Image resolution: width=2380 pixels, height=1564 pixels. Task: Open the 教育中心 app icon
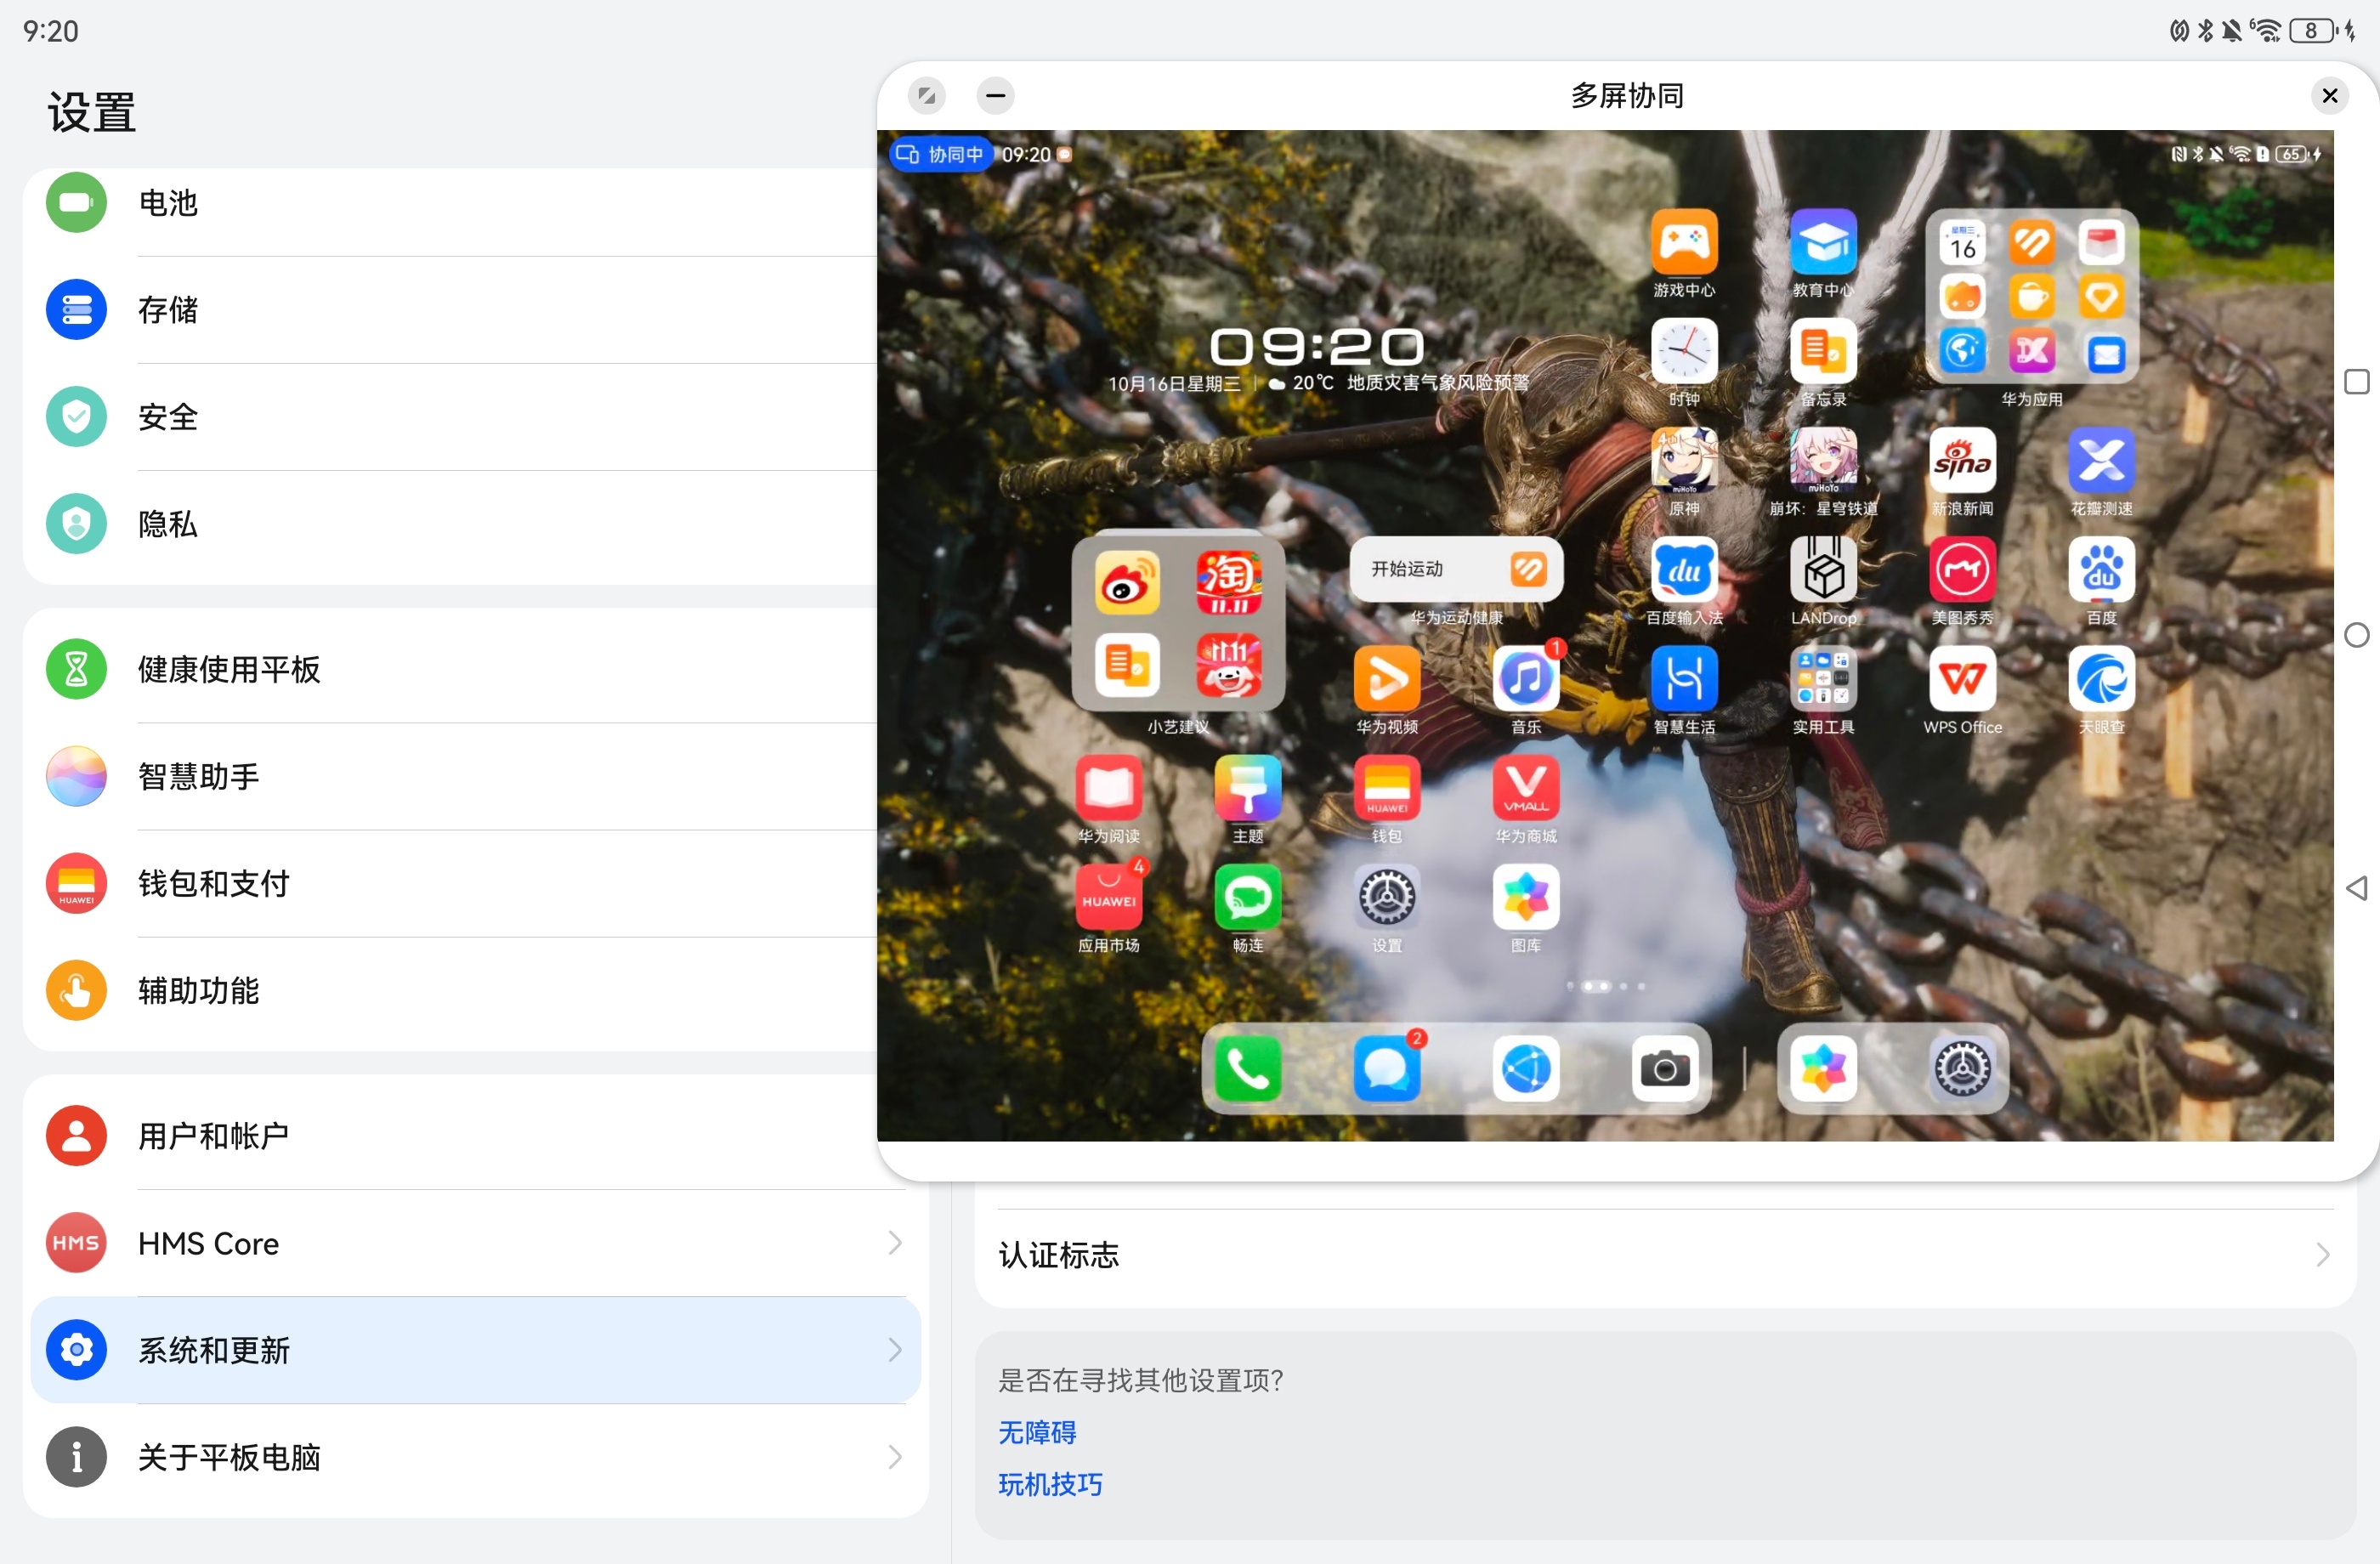pos(1823,242)
